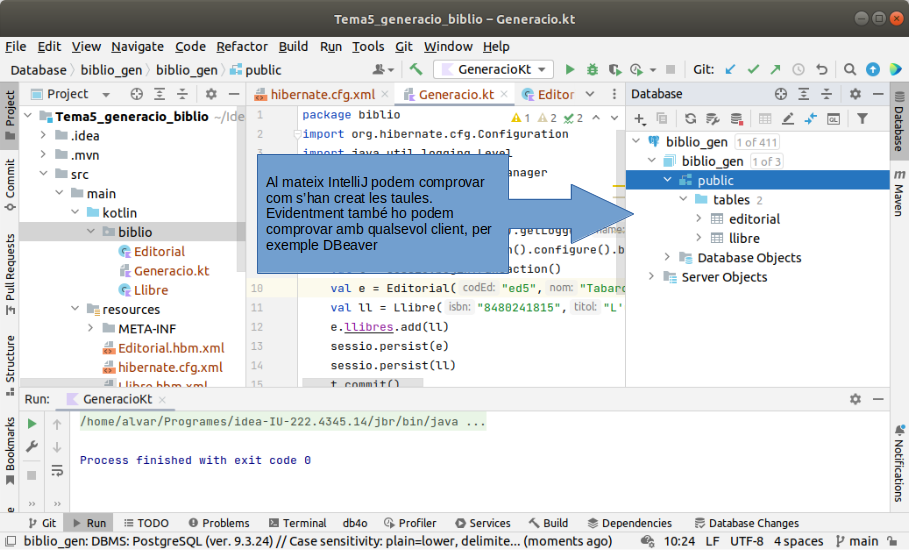This screenshot has width=909, height=550.
Task: Switch to hibernate.cfg.xml editor tab
Action: click(322, 94)
